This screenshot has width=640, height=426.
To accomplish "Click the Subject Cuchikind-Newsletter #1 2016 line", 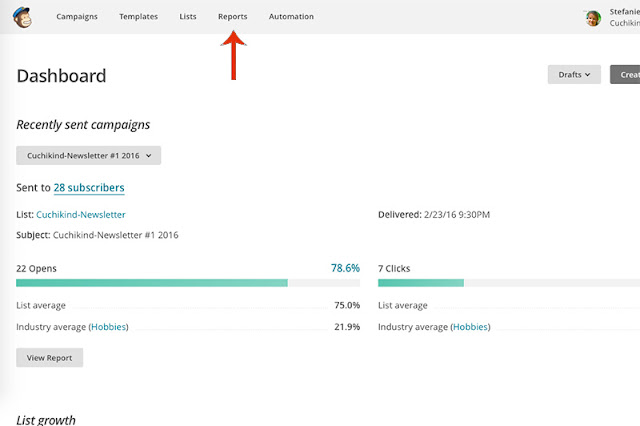I will tap(97, 235).
